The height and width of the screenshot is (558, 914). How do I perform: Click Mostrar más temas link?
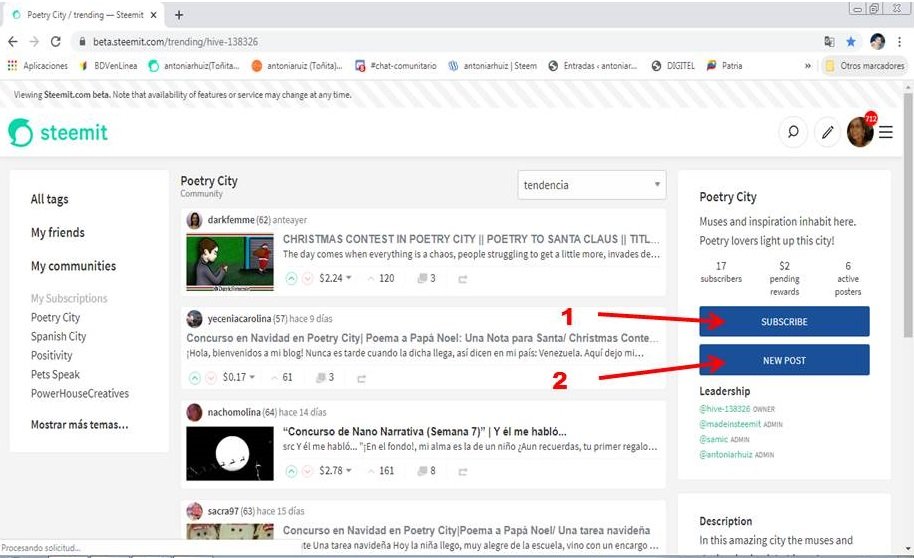(x=79, y=424)
